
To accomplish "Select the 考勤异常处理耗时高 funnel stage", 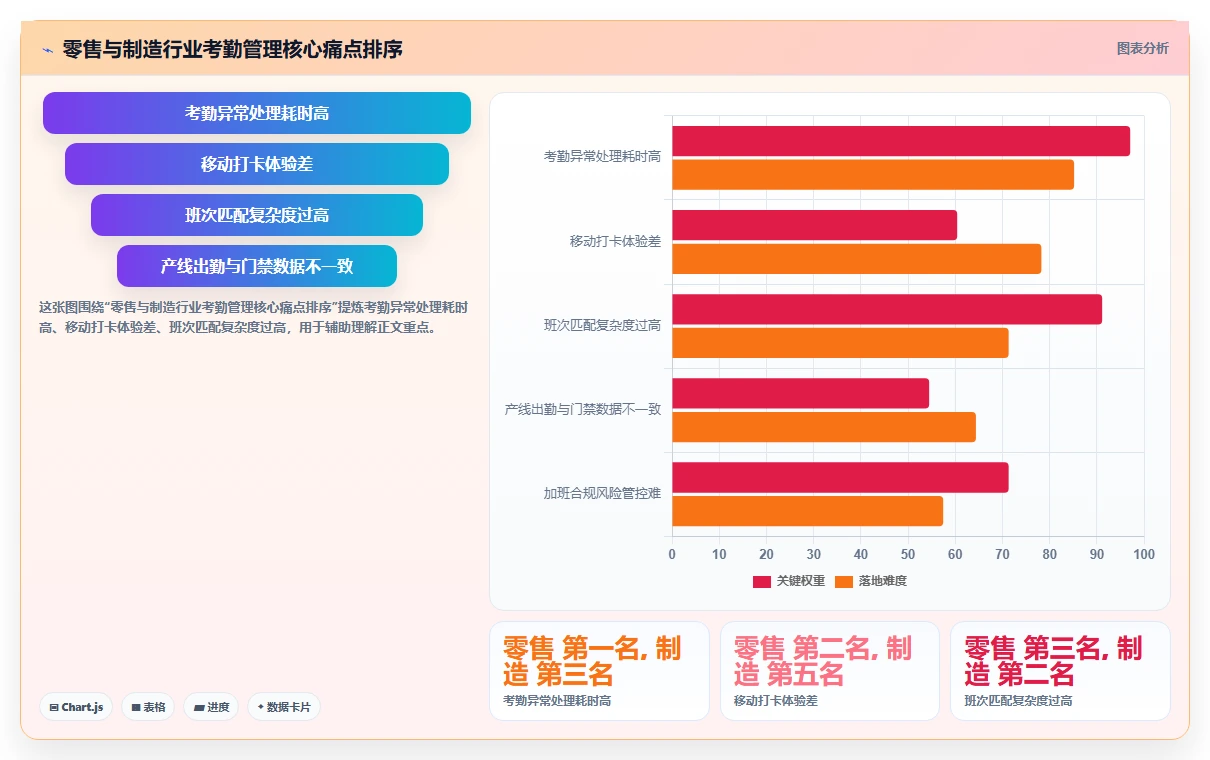I will [x=257, y=113].
